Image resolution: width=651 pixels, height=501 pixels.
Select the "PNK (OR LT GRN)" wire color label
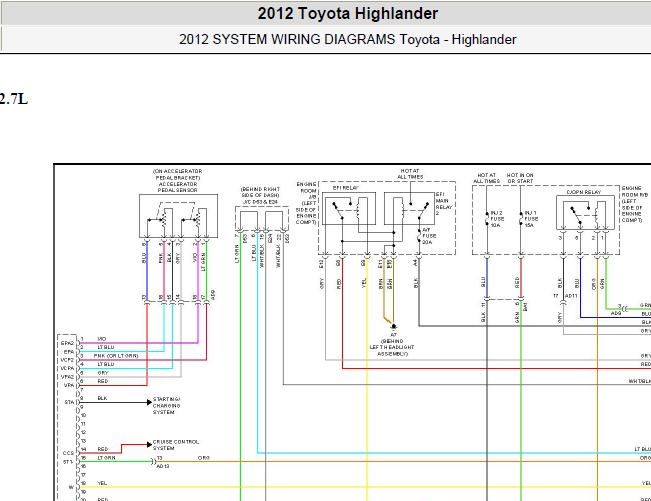coord(116,356)
